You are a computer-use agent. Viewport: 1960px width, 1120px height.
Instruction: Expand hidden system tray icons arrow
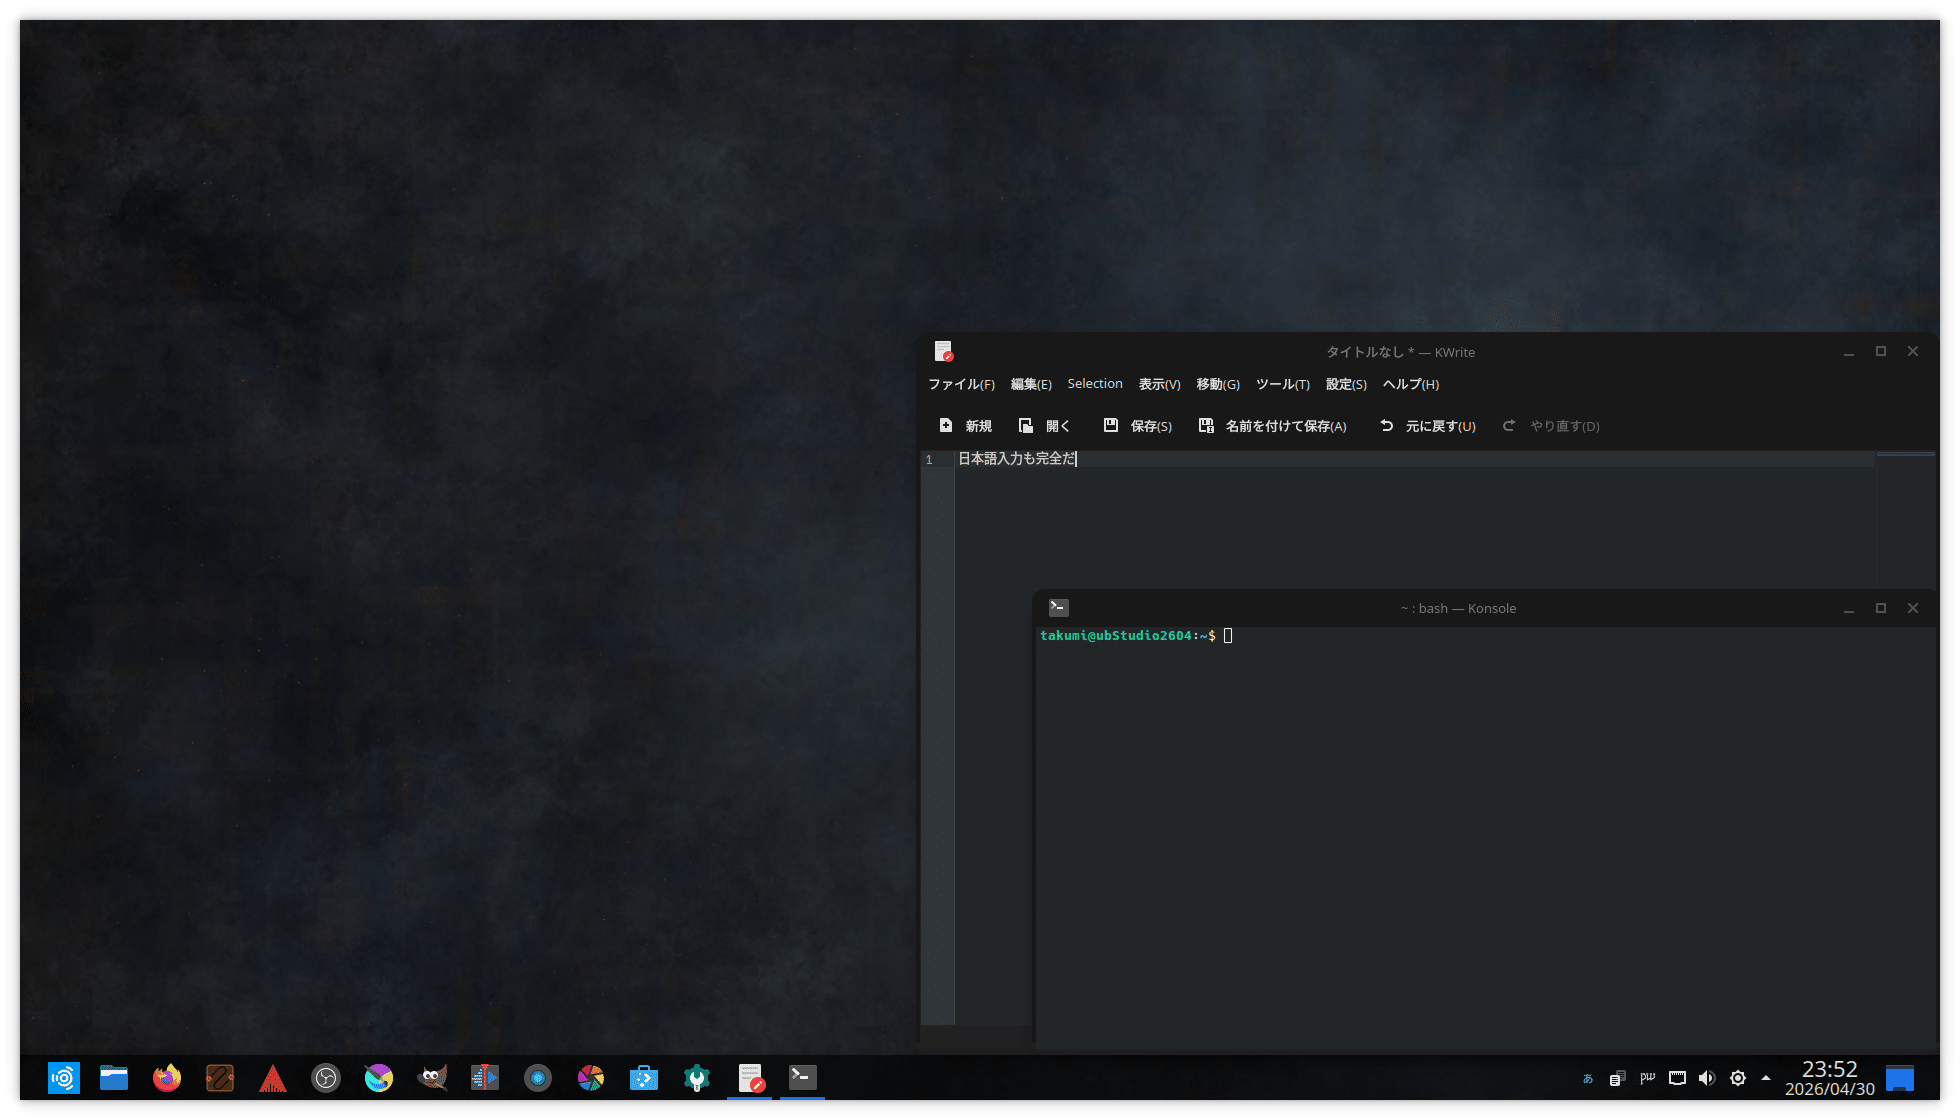click(x=1766, y=1078)
